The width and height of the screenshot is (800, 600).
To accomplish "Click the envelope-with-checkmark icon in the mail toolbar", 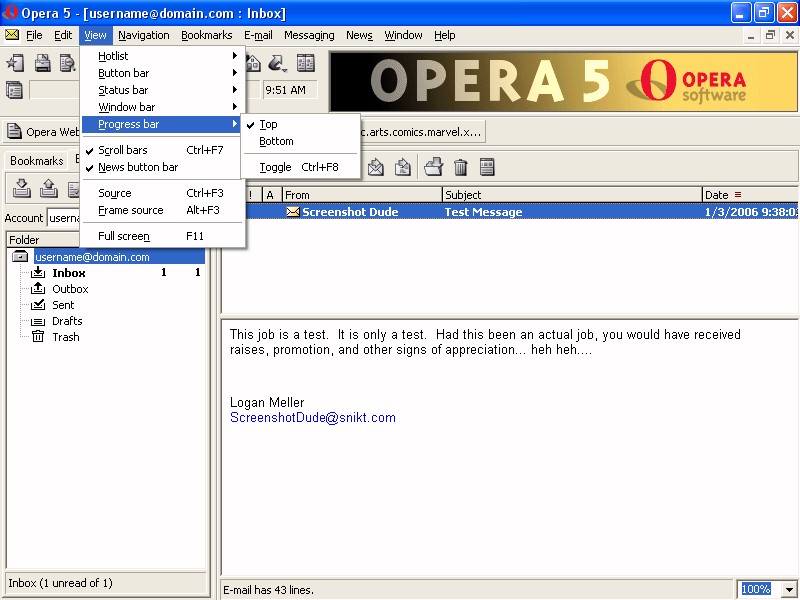I will coord(376,167).
